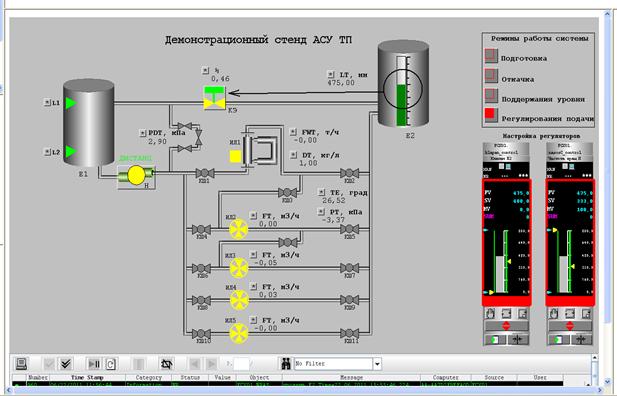Screen dimensions: 617x396
Task: Switch pump faceplate (MV 100,0) to manual hand mode
Action: point(554,314)
